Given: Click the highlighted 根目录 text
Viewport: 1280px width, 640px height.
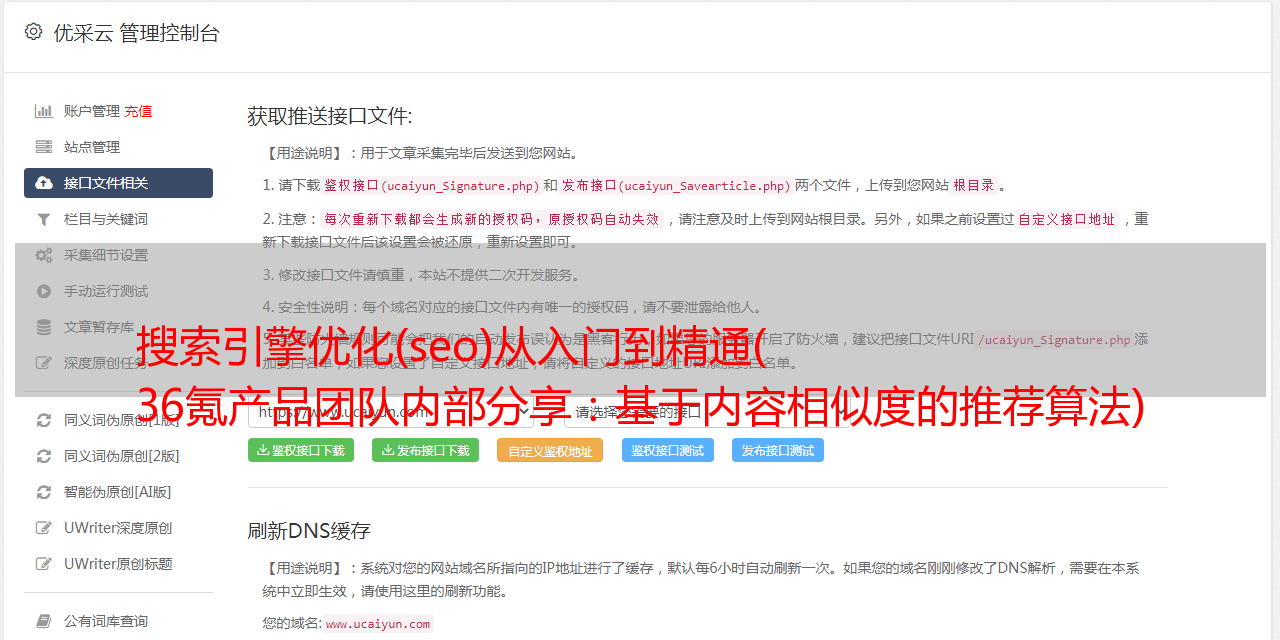Looking at the screenshot, I should click(x=974, y=185).
